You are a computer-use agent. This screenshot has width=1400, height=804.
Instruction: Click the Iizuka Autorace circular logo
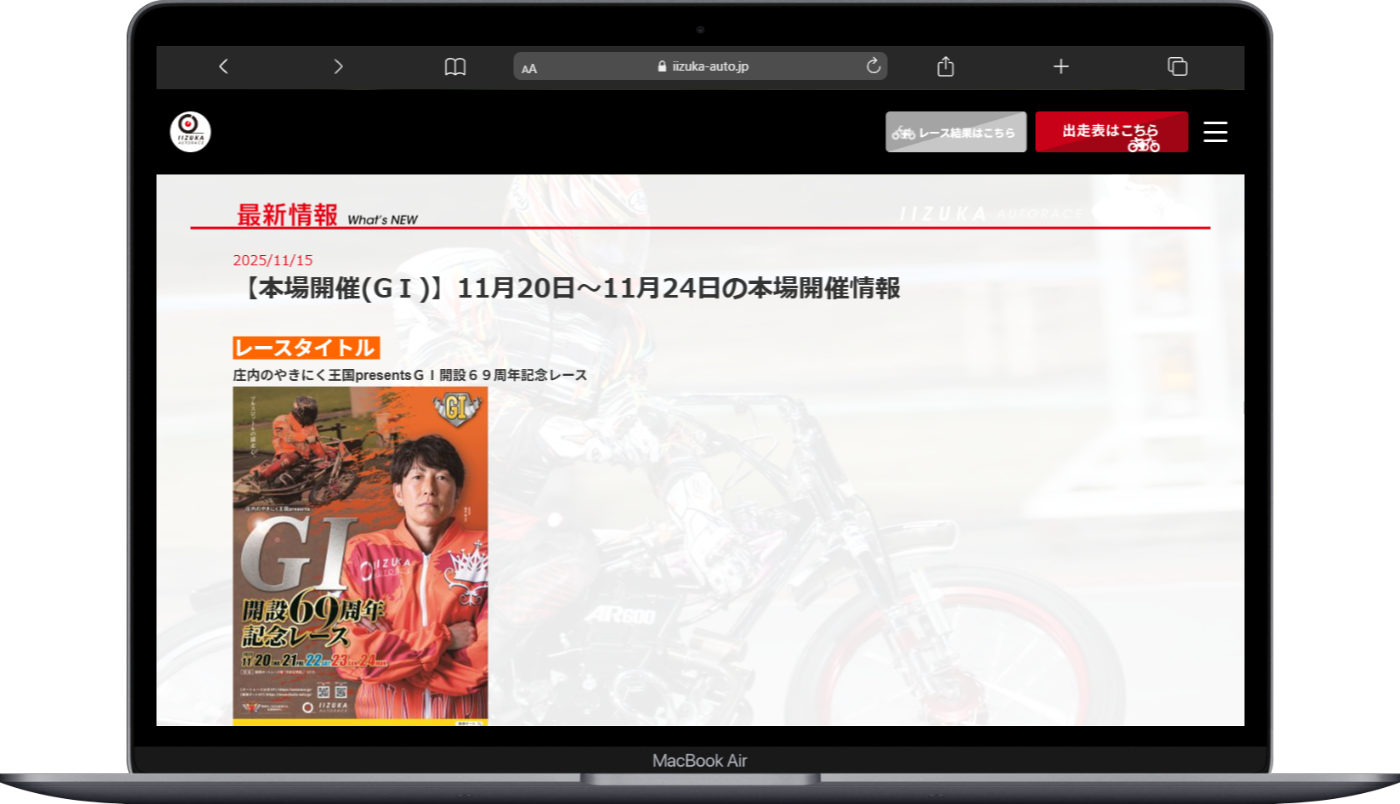pos(189,131)
